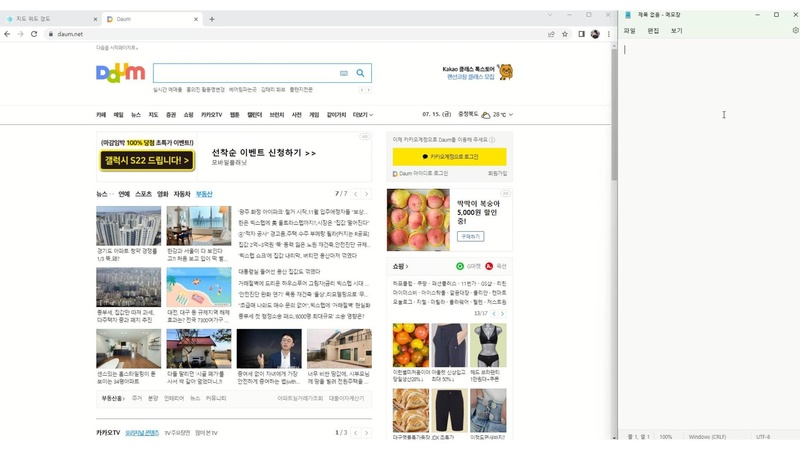Show previous trending search keywords arrow

tap(362, 90)
